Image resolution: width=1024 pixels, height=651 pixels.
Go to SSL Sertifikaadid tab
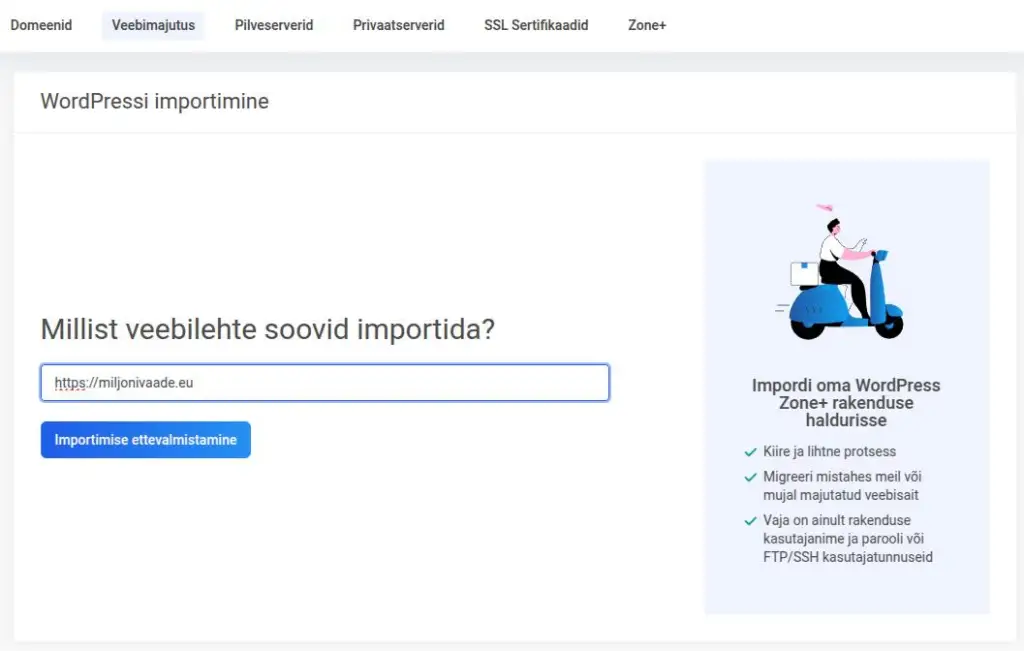(x=536, y=25)
